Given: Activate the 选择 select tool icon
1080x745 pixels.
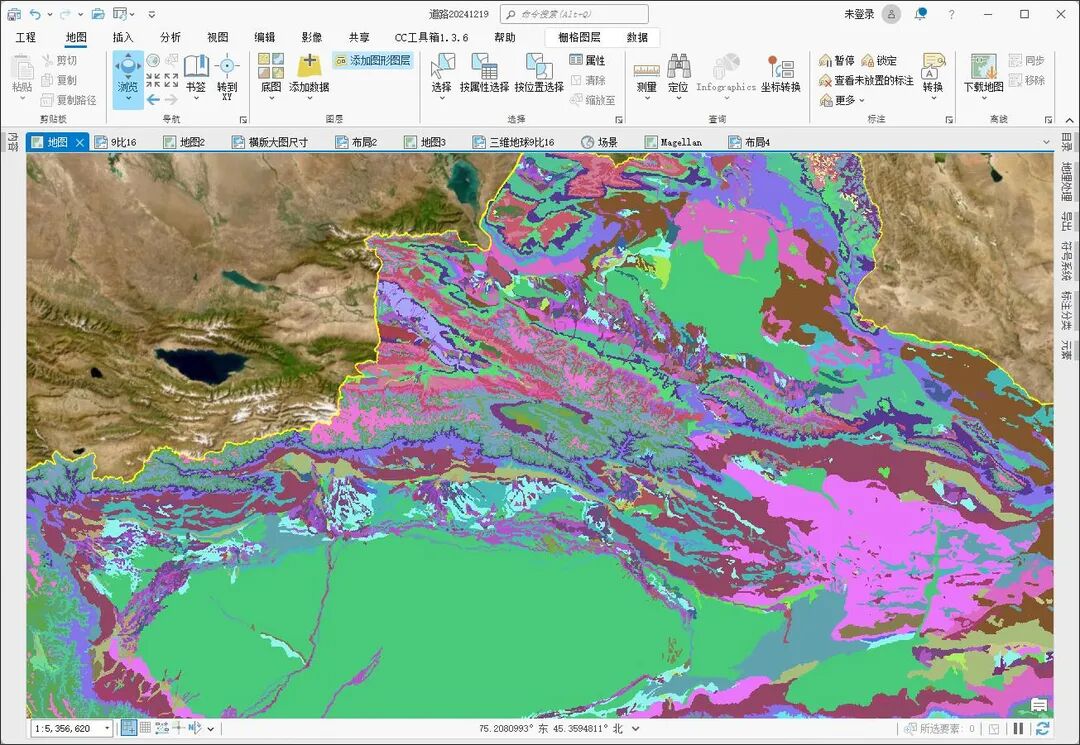Looking at the screenshot, I should (x=442, y=66).
